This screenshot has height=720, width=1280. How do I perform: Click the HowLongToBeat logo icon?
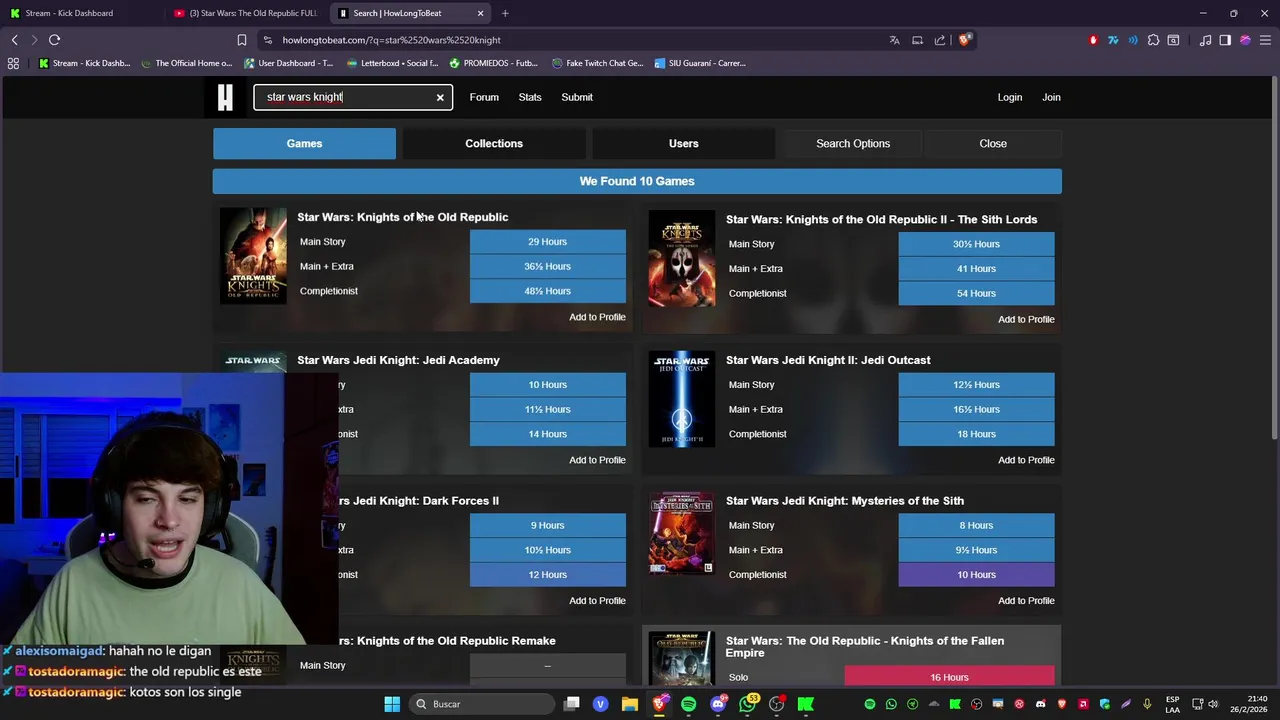pos(225,97)
